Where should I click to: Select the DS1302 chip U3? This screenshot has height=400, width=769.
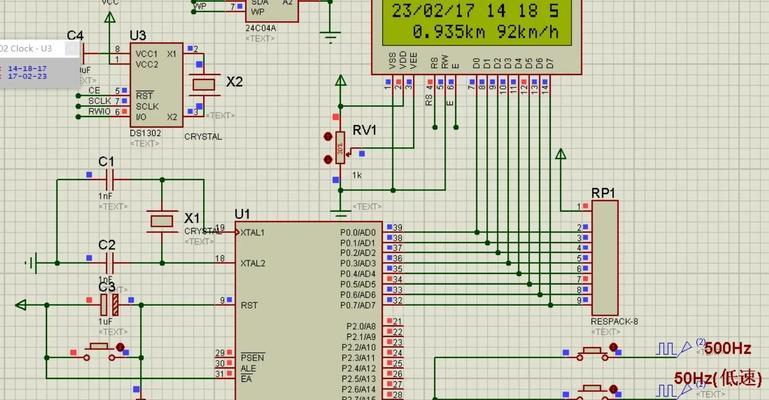point(156,85)
